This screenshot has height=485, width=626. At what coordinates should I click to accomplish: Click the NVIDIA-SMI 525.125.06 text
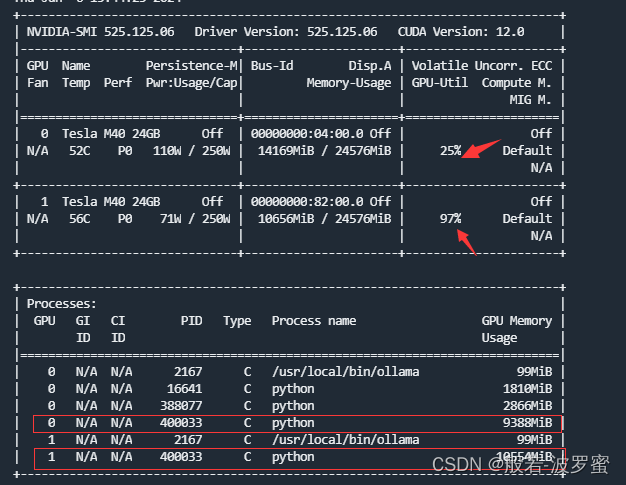(x=100, y=32)
